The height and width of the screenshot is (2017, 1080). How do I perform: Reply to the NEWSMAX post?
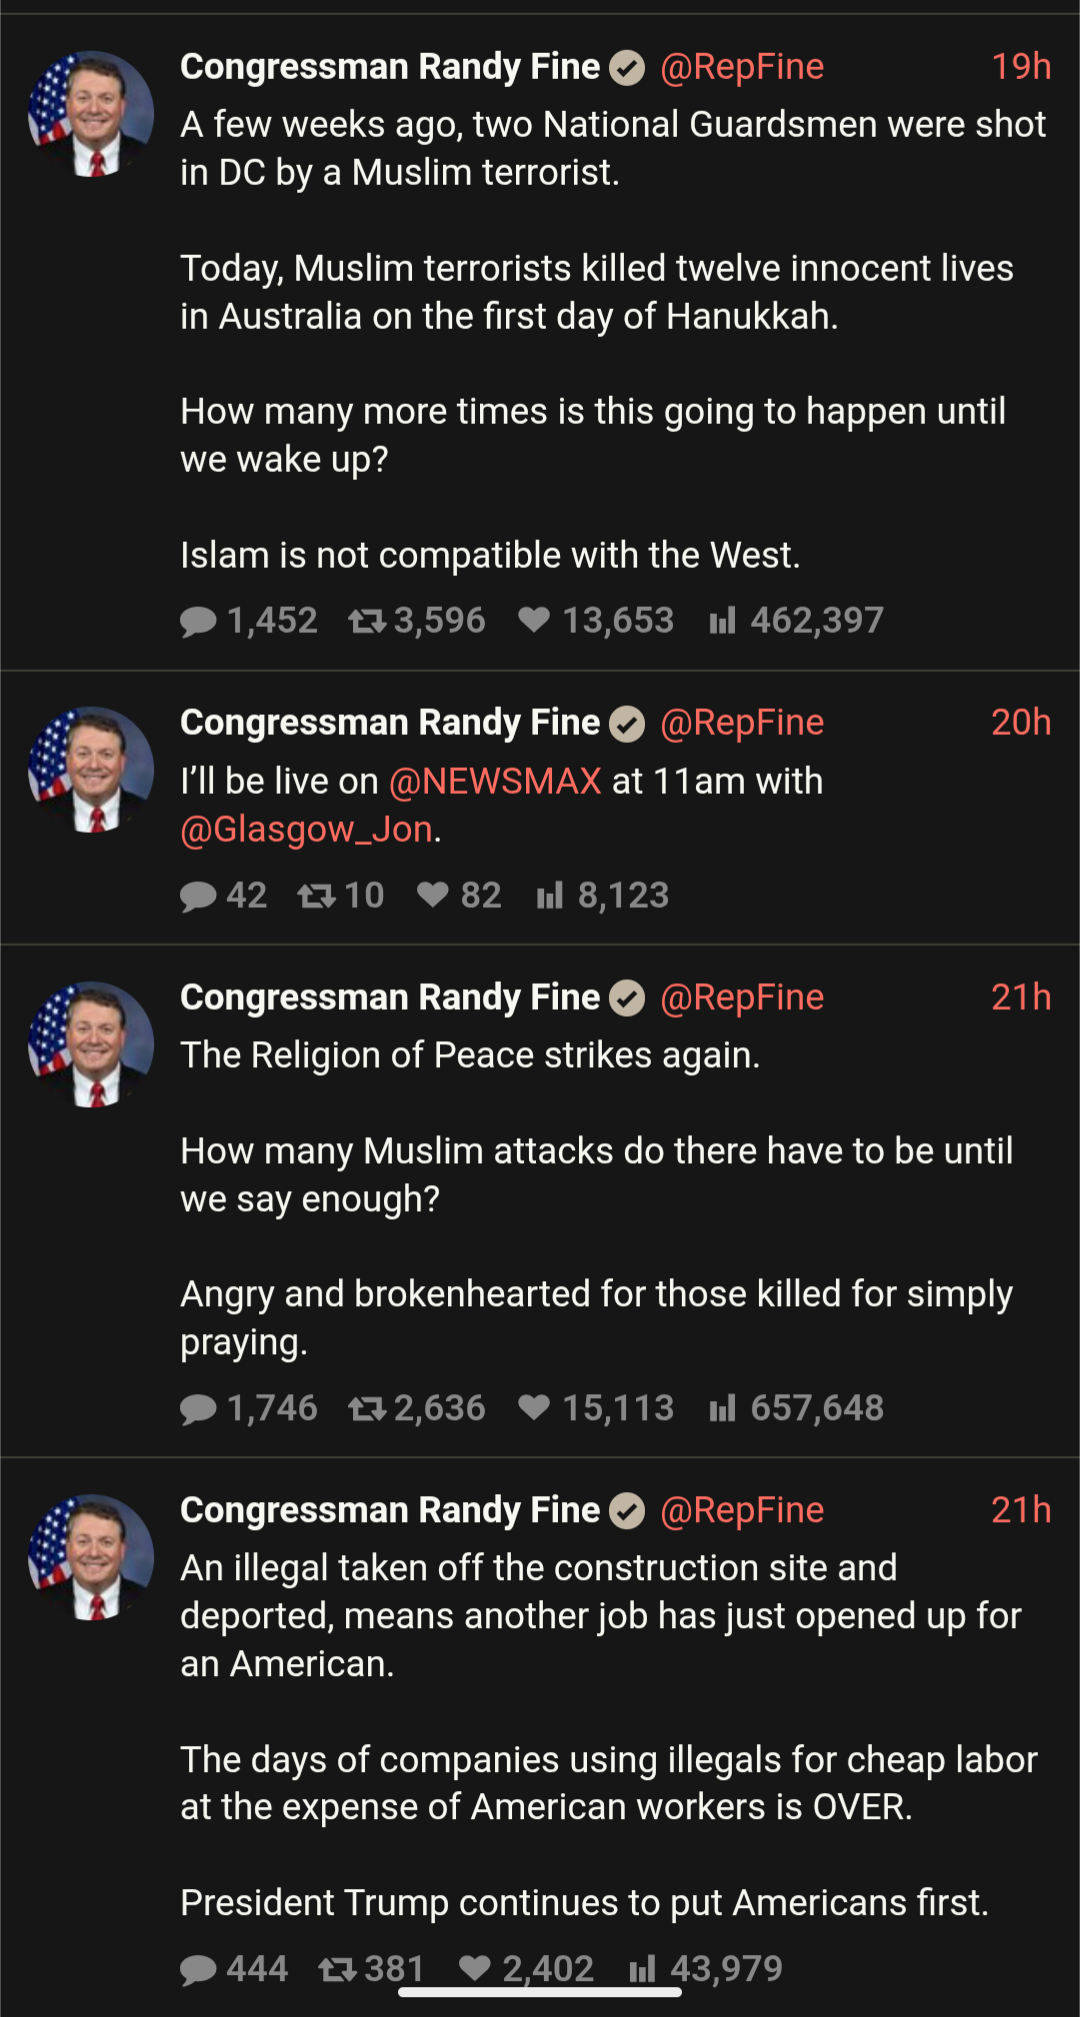[x=198, y=896]
